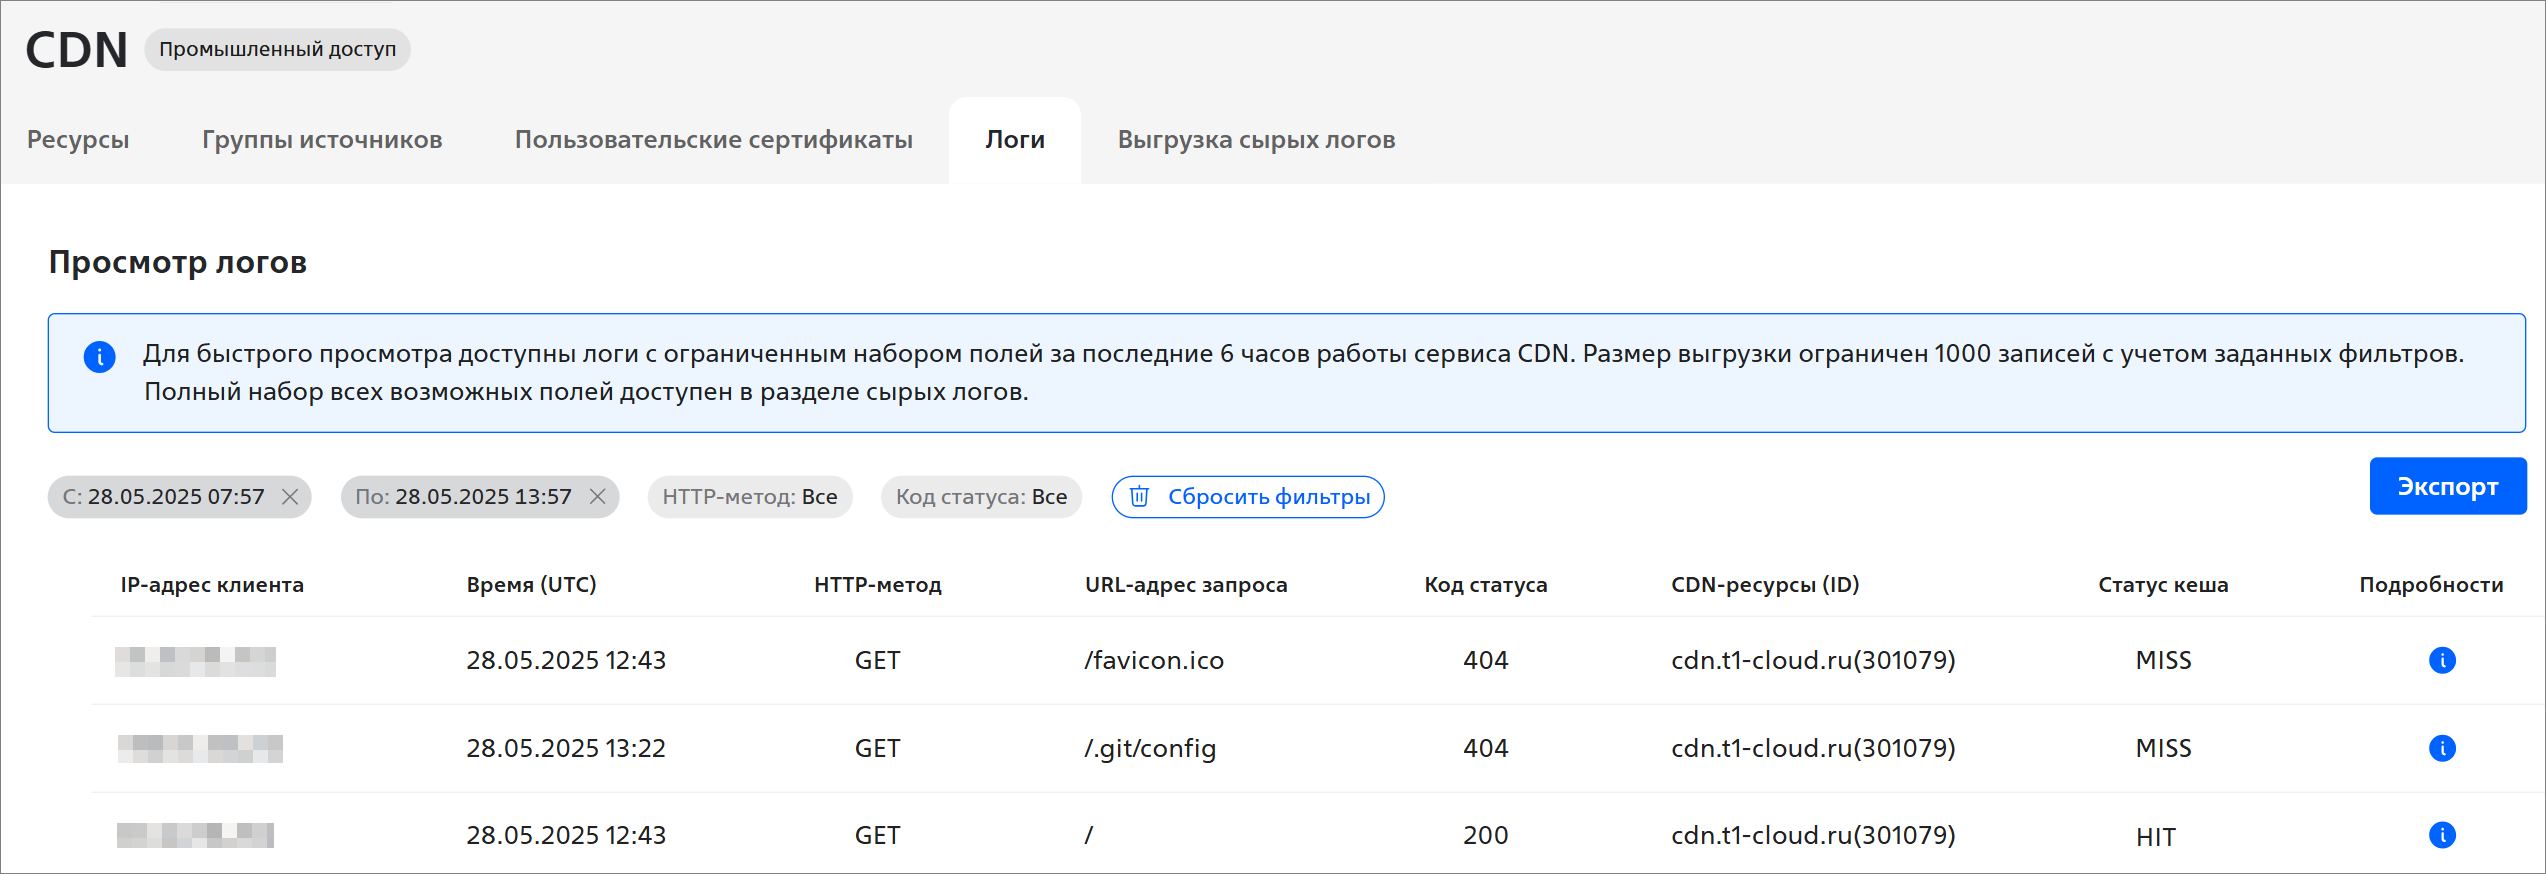The width and height of the screenshot is (2546, 874).
Task: Click blurred IP in /.git/config row
Action: click(x=200, y=748)
